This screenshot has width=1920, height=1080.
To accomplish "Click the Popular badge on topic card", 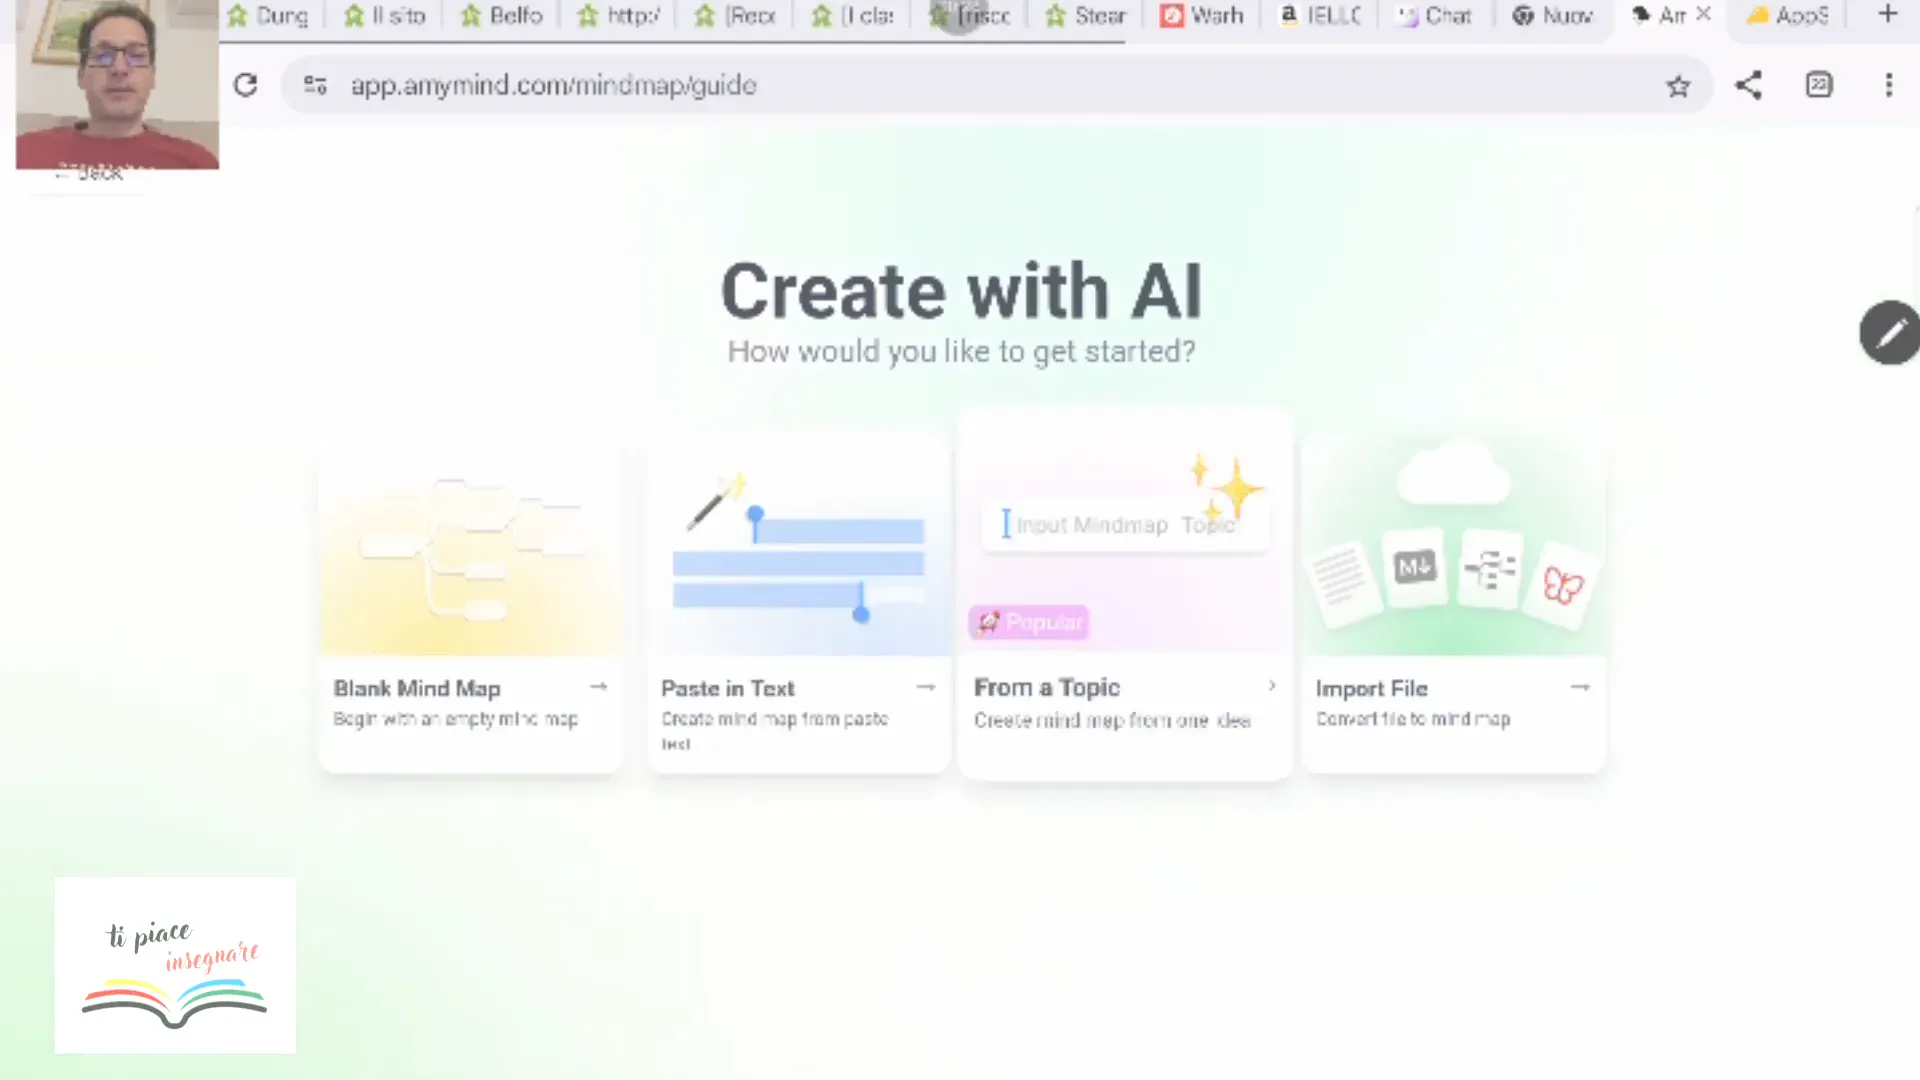I will [1029, 622].
